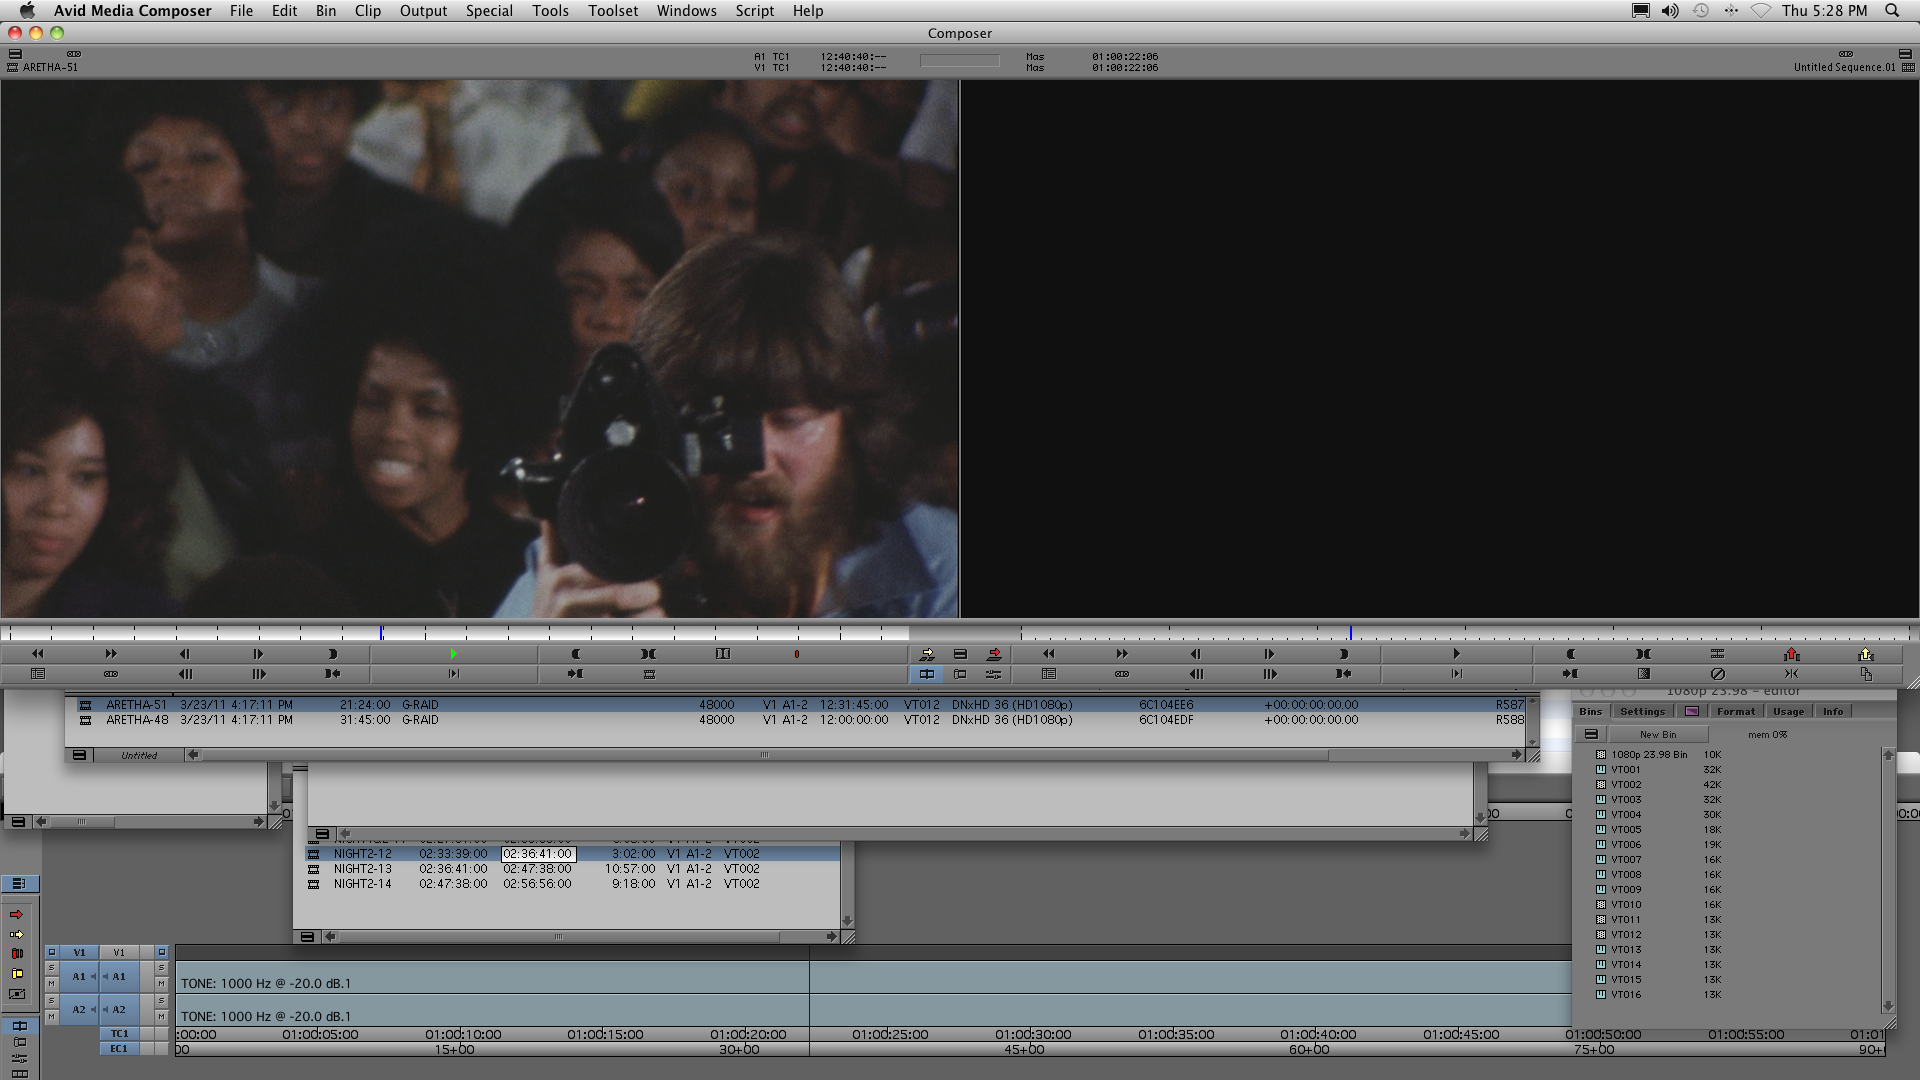The width and height of the screenshot is (1920, 1080).
Task: Open the bin Fast Menu beside Untitled view
Action: click(x=79, y=755)
